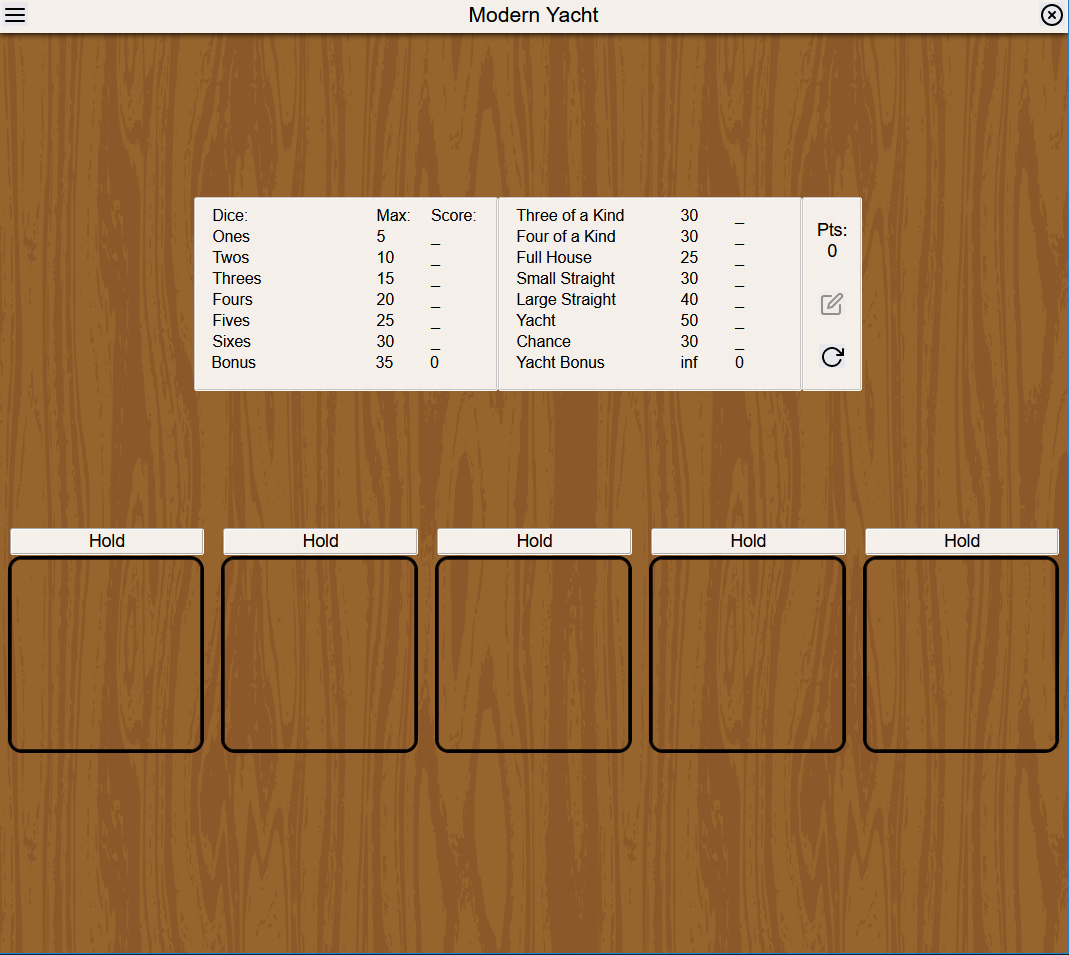
Task: Toggle Hold above the second die
Action: 320,541
